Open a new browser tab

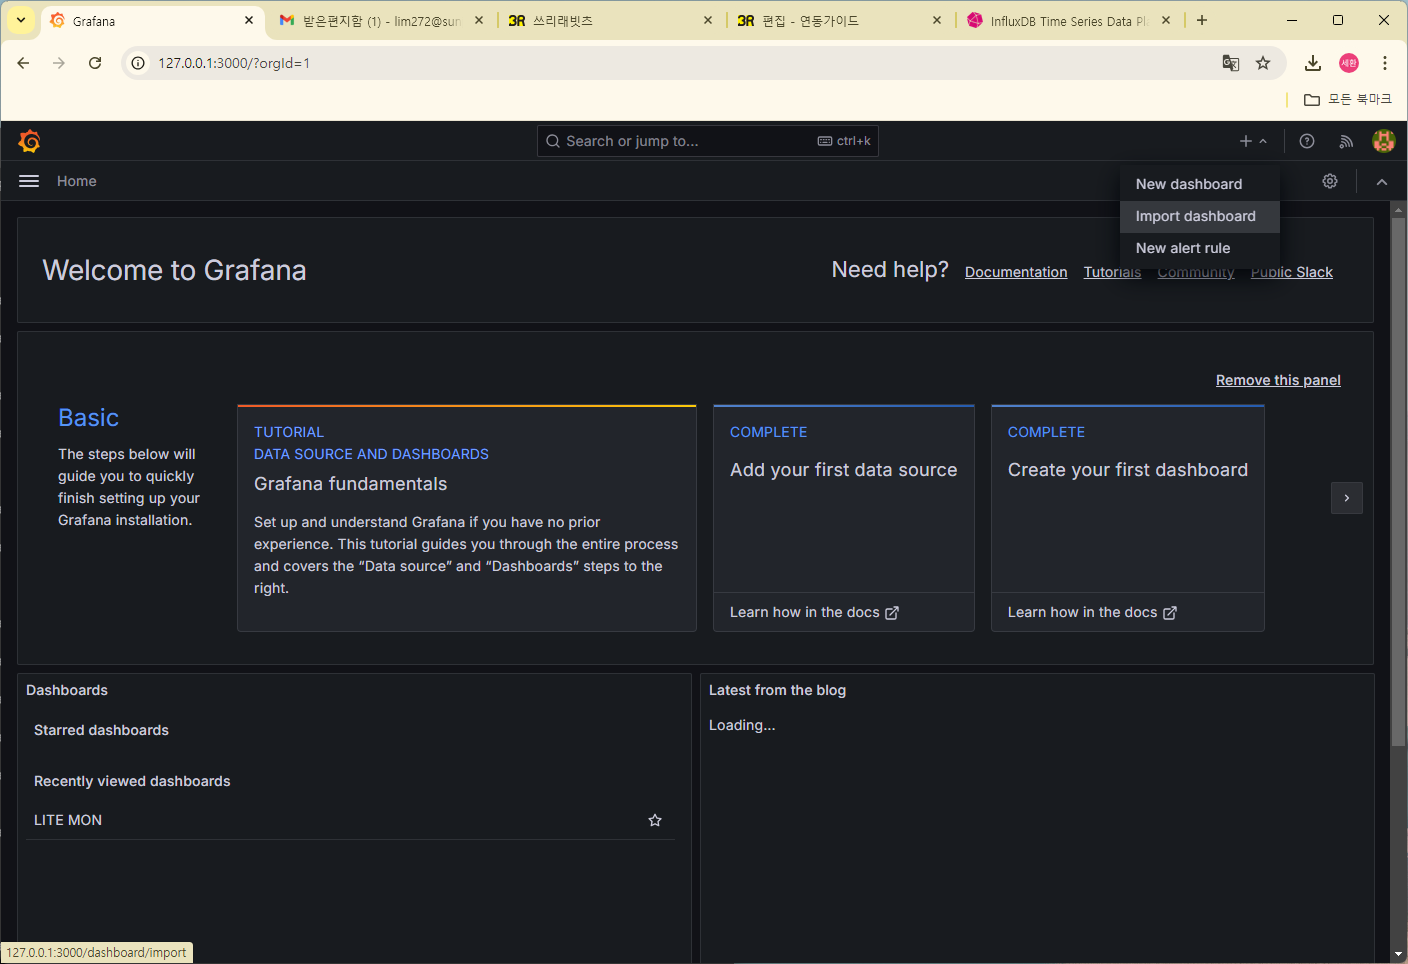click(1202, 20)
